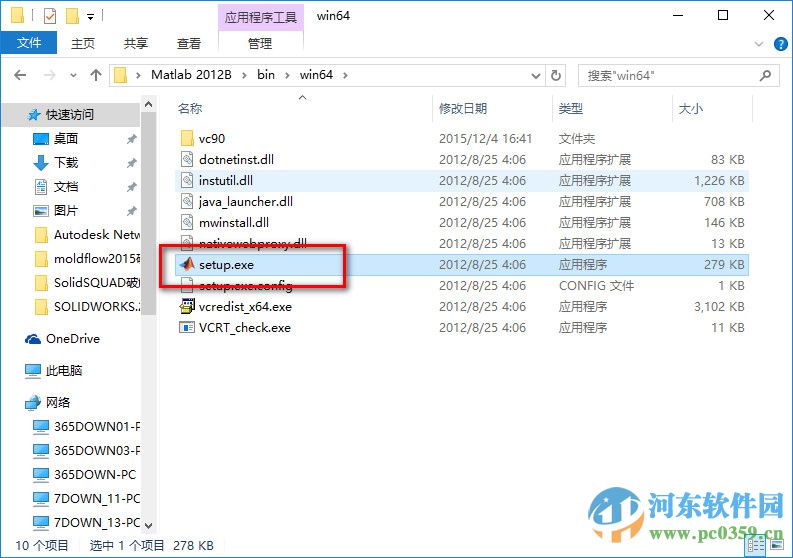The height and width of the screenshot is (558, 793).
Task: Open OneDrive in the sidebar
Action: [72, 338]
